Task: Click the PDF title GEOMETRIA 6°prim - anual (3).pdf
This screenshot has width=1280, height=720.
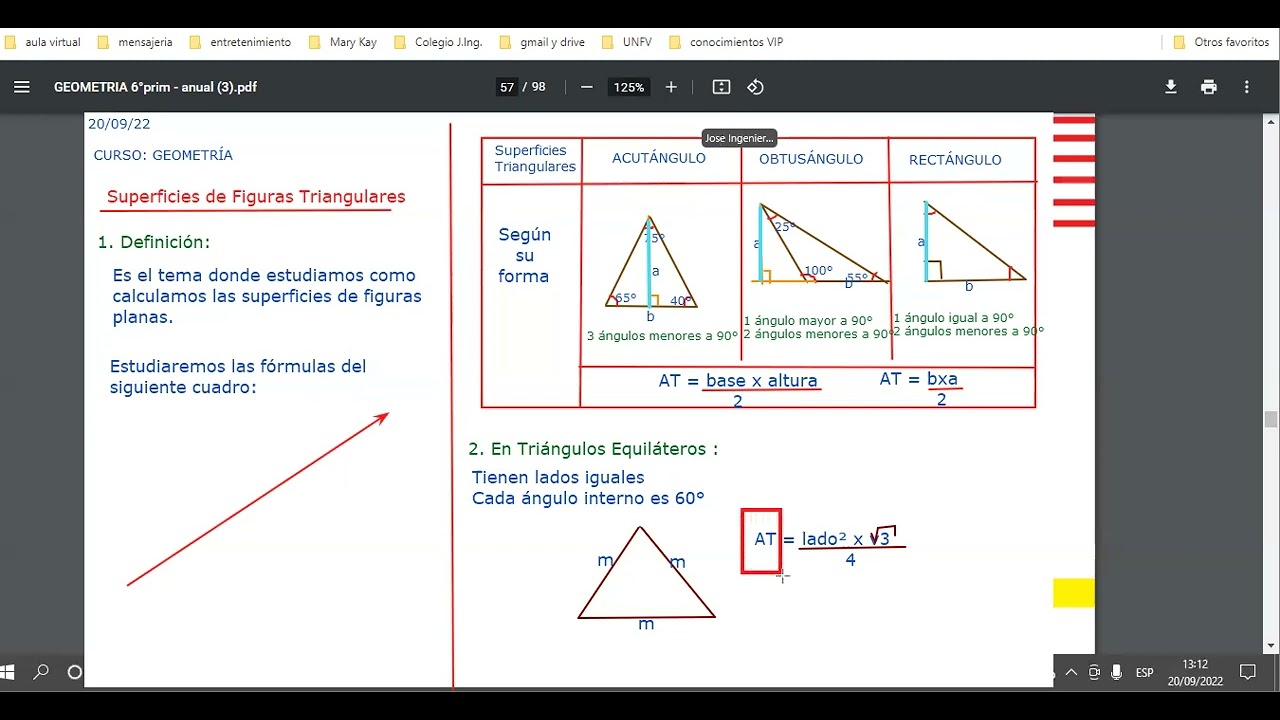Action: [155, 87]
